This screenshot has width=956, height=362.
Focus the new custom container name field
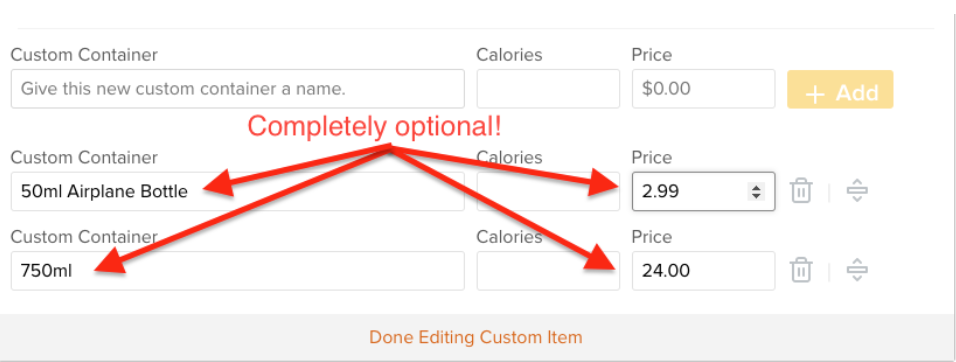[x=238, y=89]
